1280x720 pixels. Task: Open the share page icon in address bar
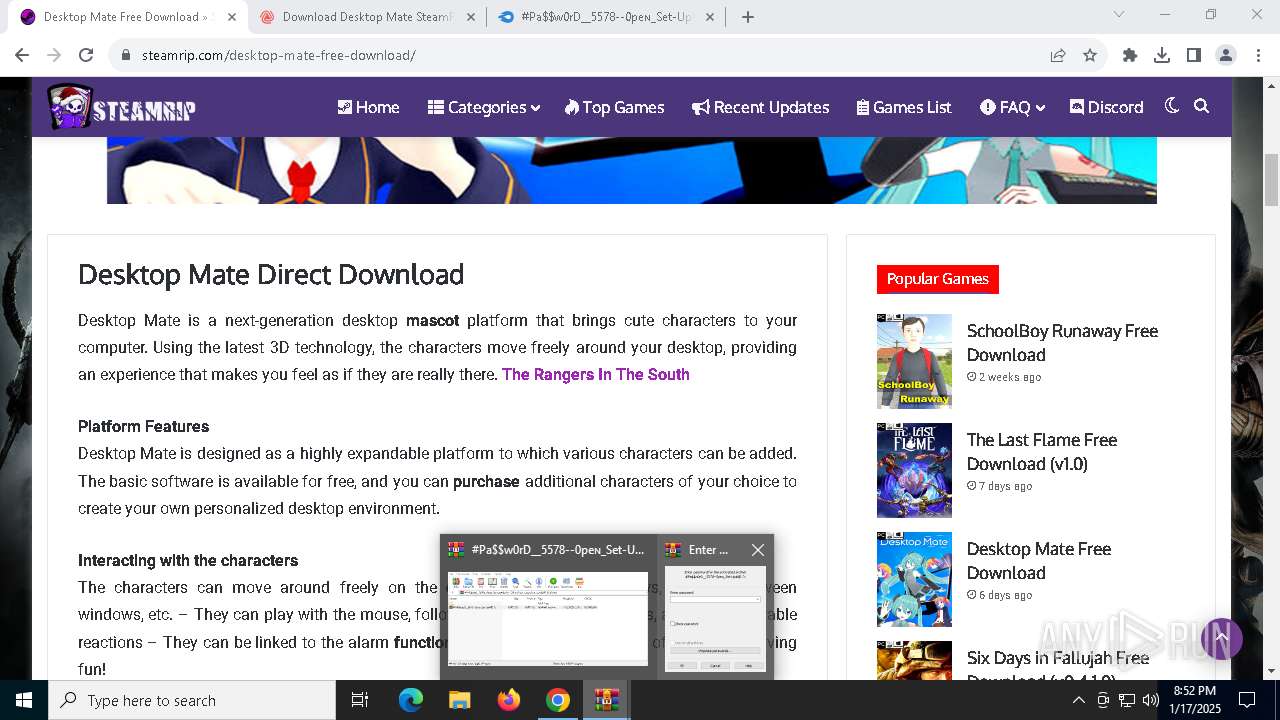click(x=1058, y=56)
